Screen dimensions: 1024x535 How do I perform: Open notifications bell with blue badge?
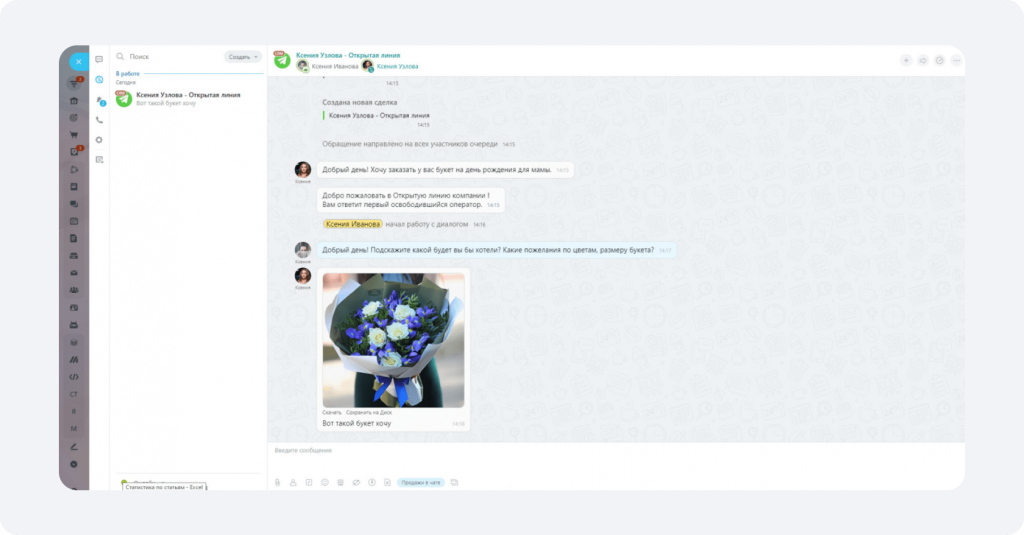coord(100,101)
